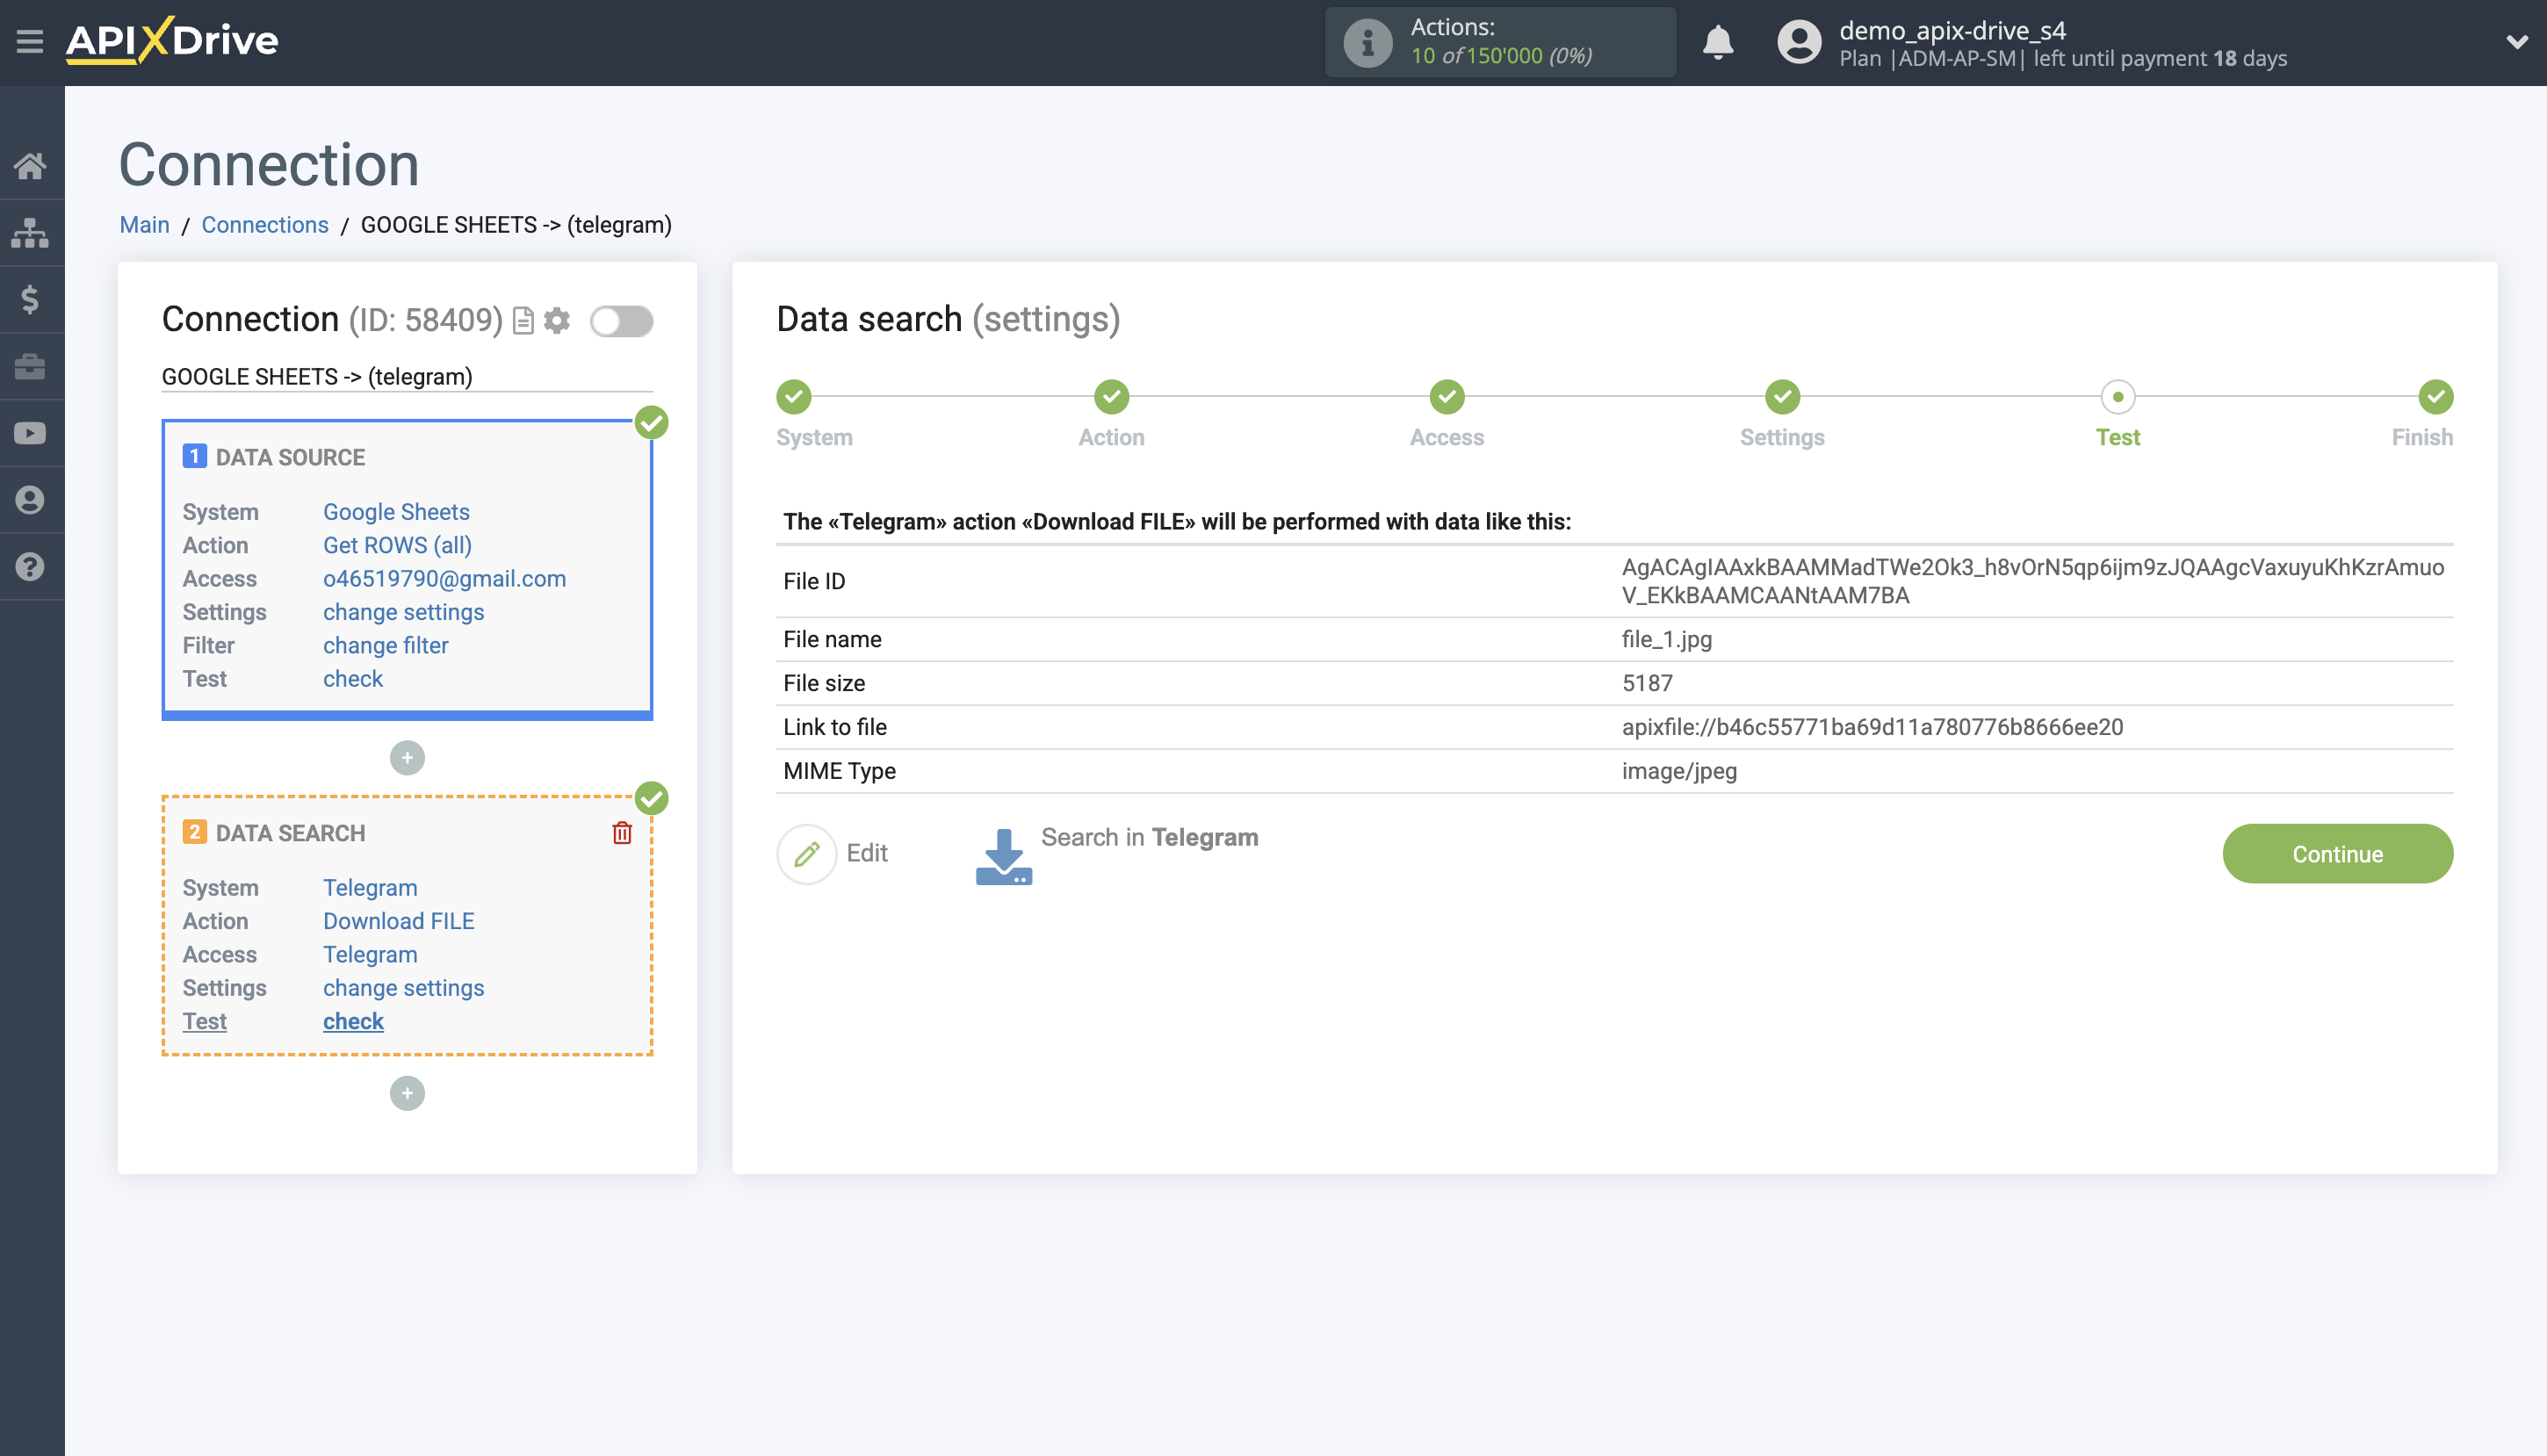Go to the System wizard step
Viewport: 2547px width, 1456px height.
794,397
